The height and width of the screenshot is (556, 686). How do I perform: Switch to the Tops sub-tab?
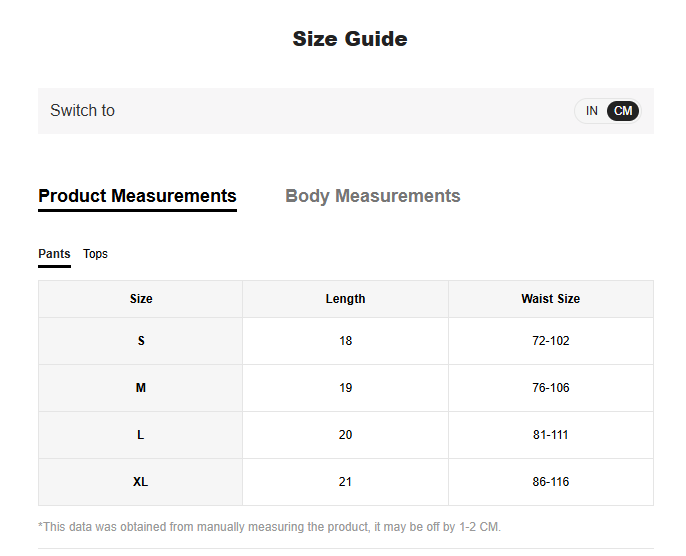point(95,254)
